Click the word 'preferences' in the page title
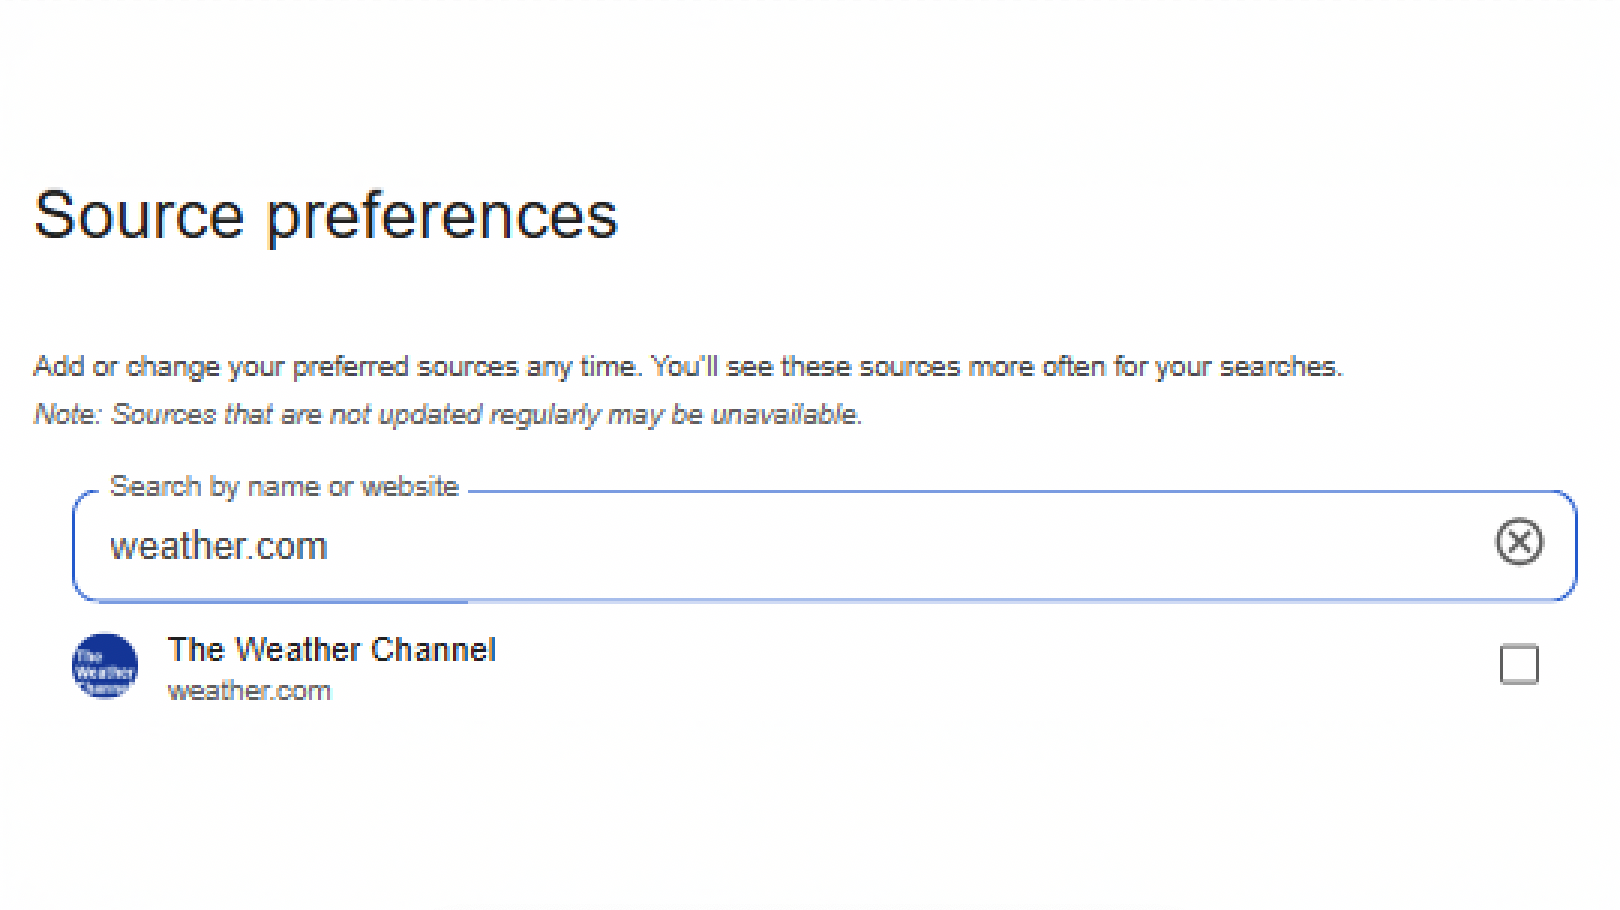 click(x=442, y=217)
